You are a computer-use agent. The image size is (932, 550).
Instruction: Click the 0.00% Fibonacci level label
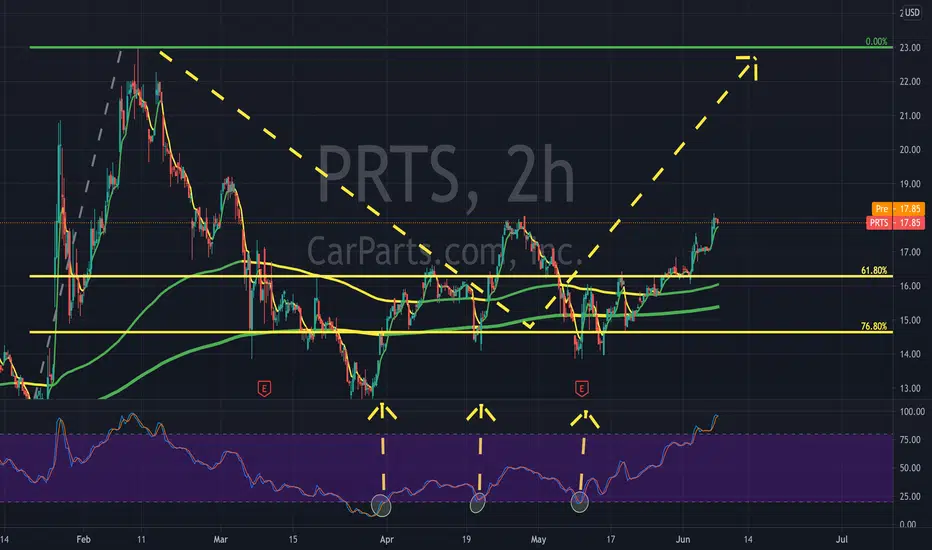pyautogui.click(x=876, y=42)
